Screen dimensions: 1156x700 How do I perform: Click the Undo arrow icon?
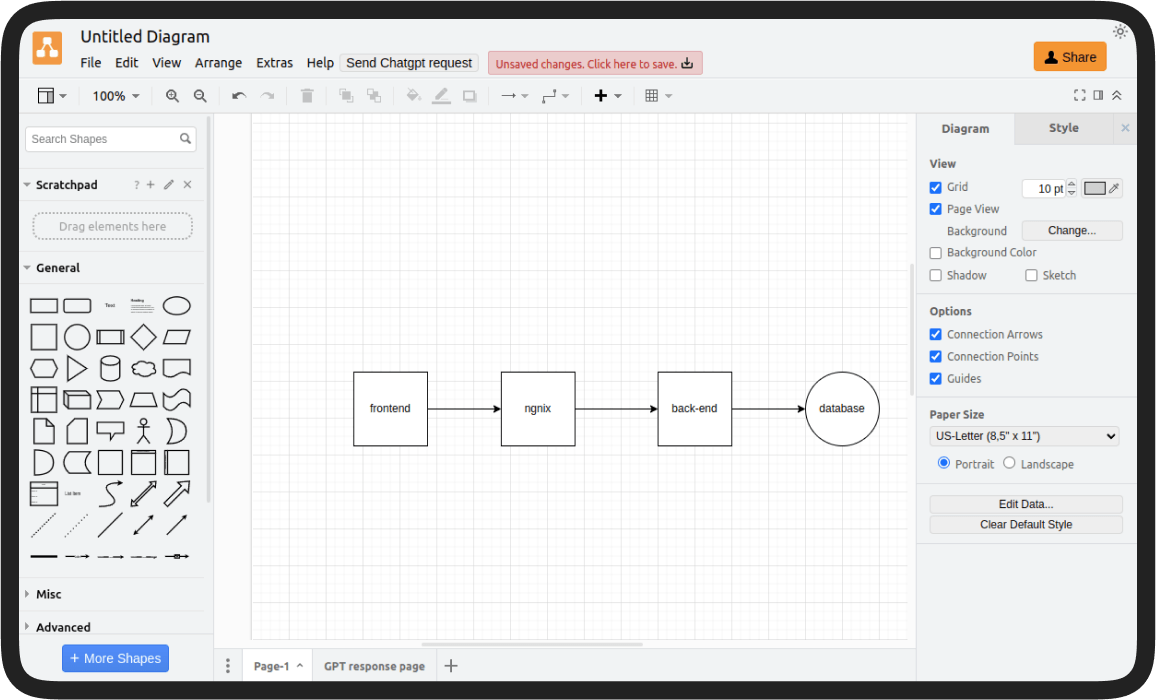coord(238,96)
